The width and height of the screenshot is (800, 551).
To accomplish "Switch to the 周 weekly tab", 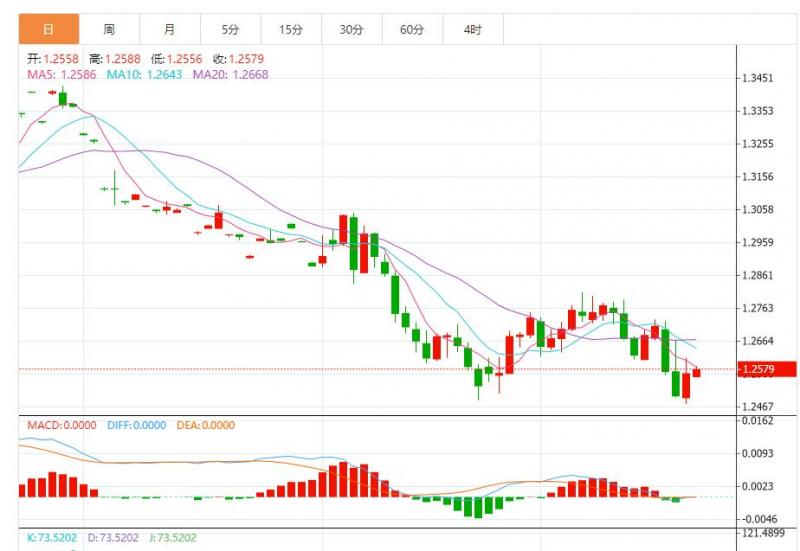I will pyautogui.click(x=109, y=29).
